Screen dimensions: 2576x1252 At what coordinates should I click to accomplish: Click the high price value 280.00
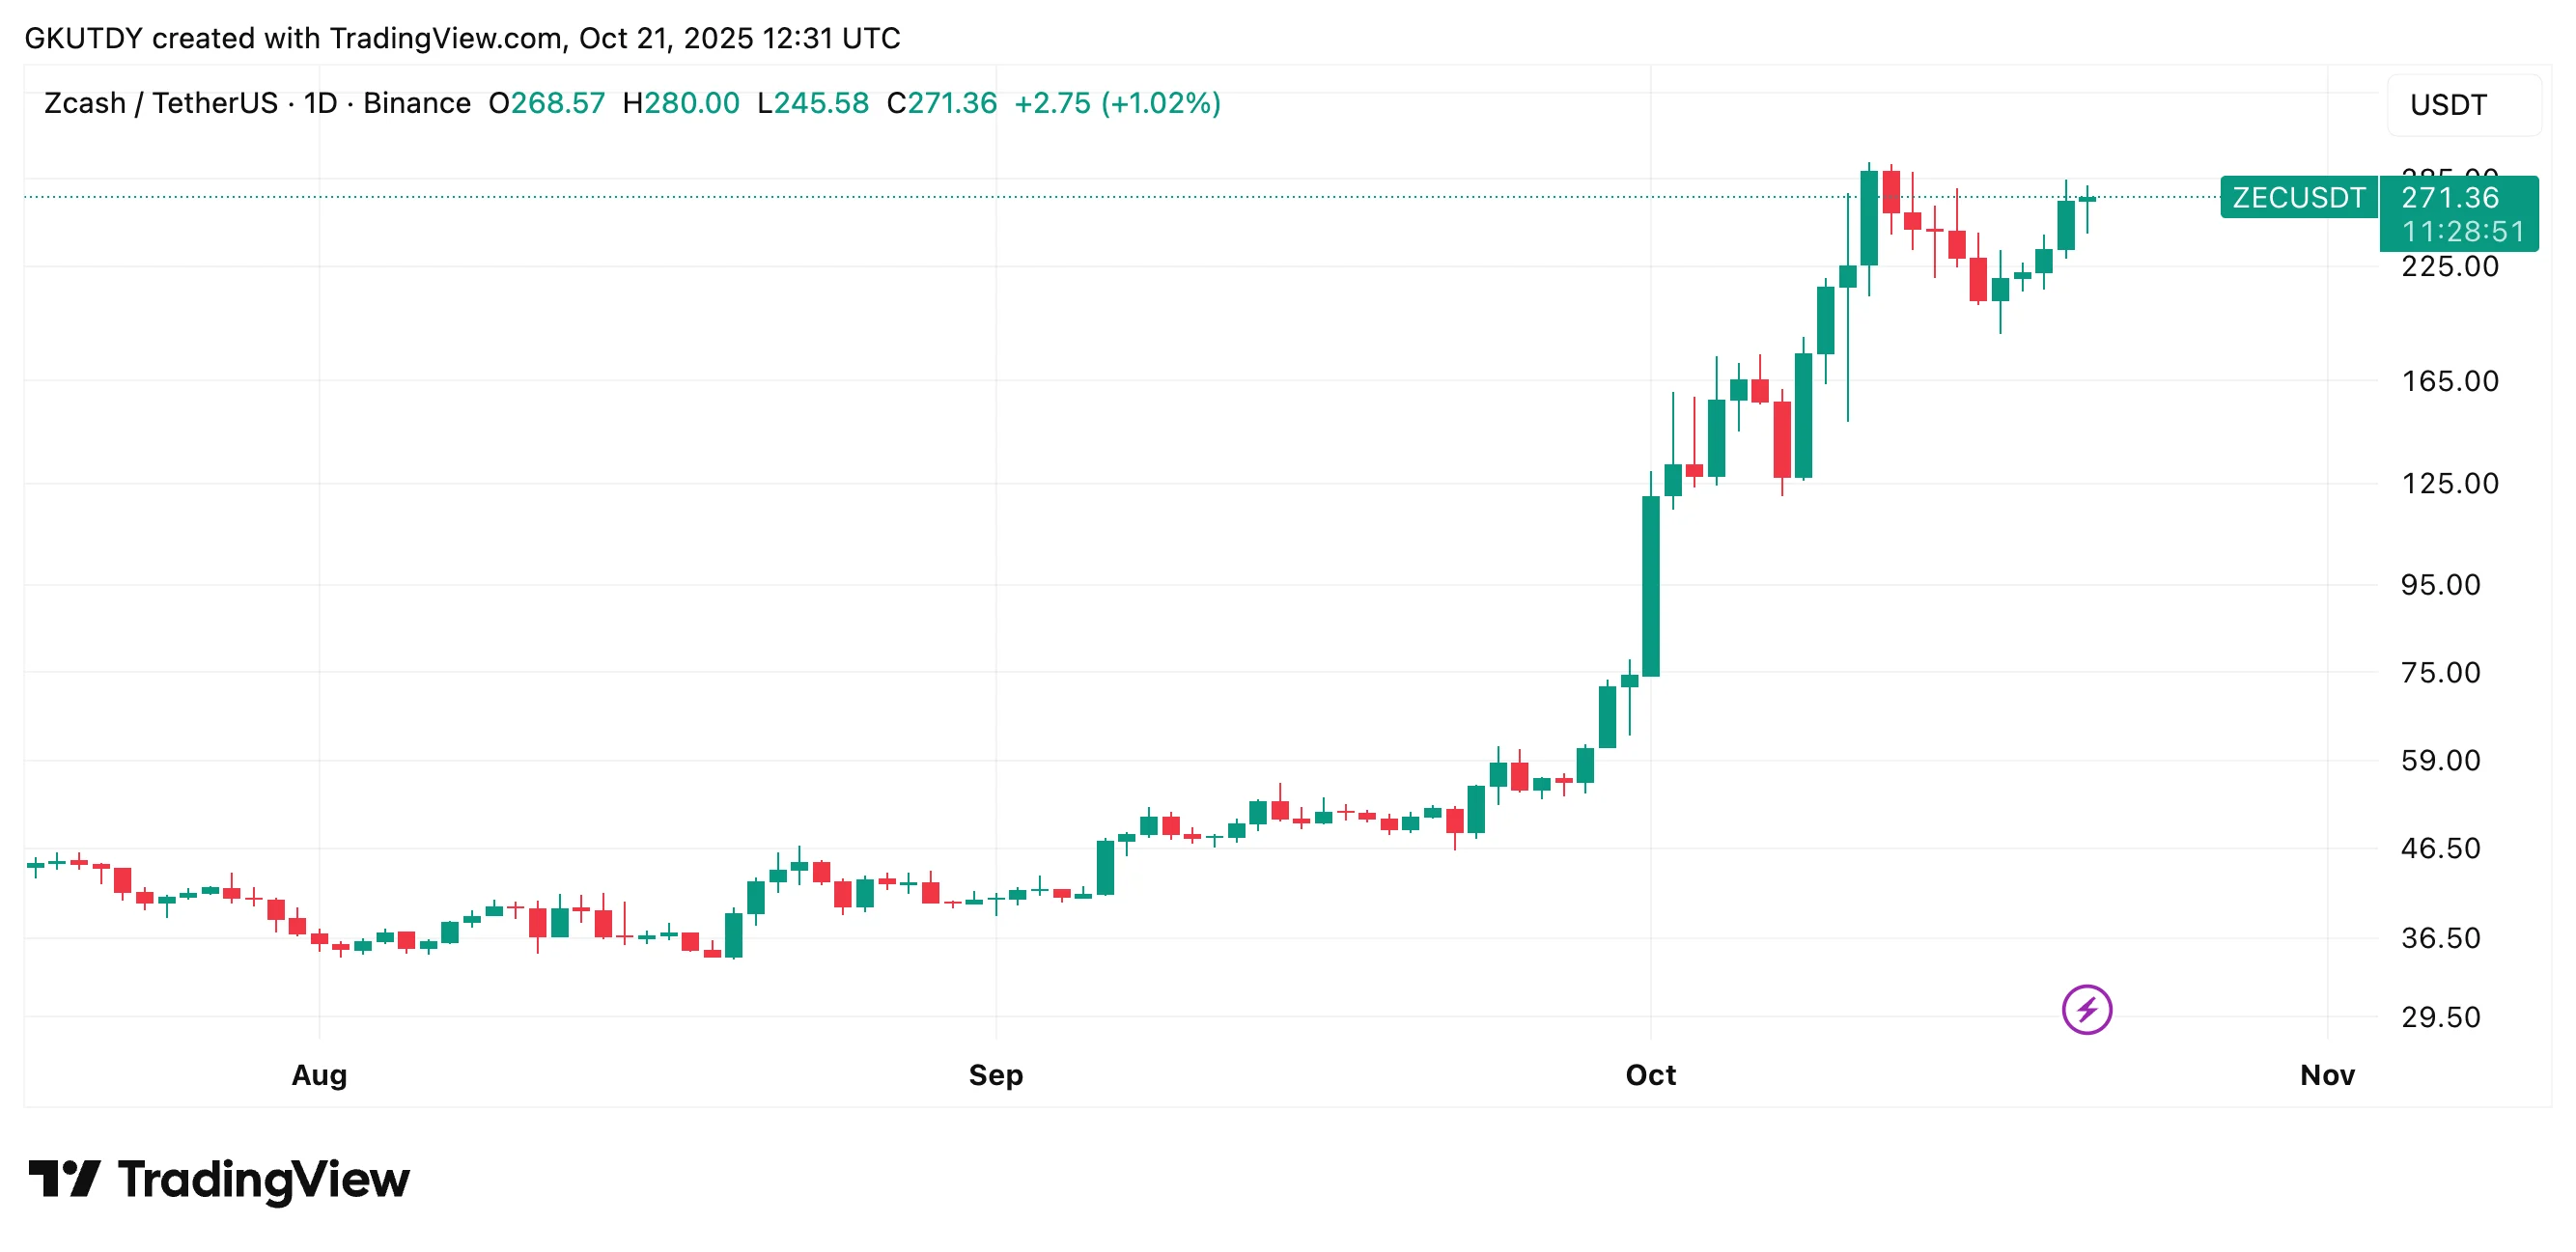tap(691, 103)
